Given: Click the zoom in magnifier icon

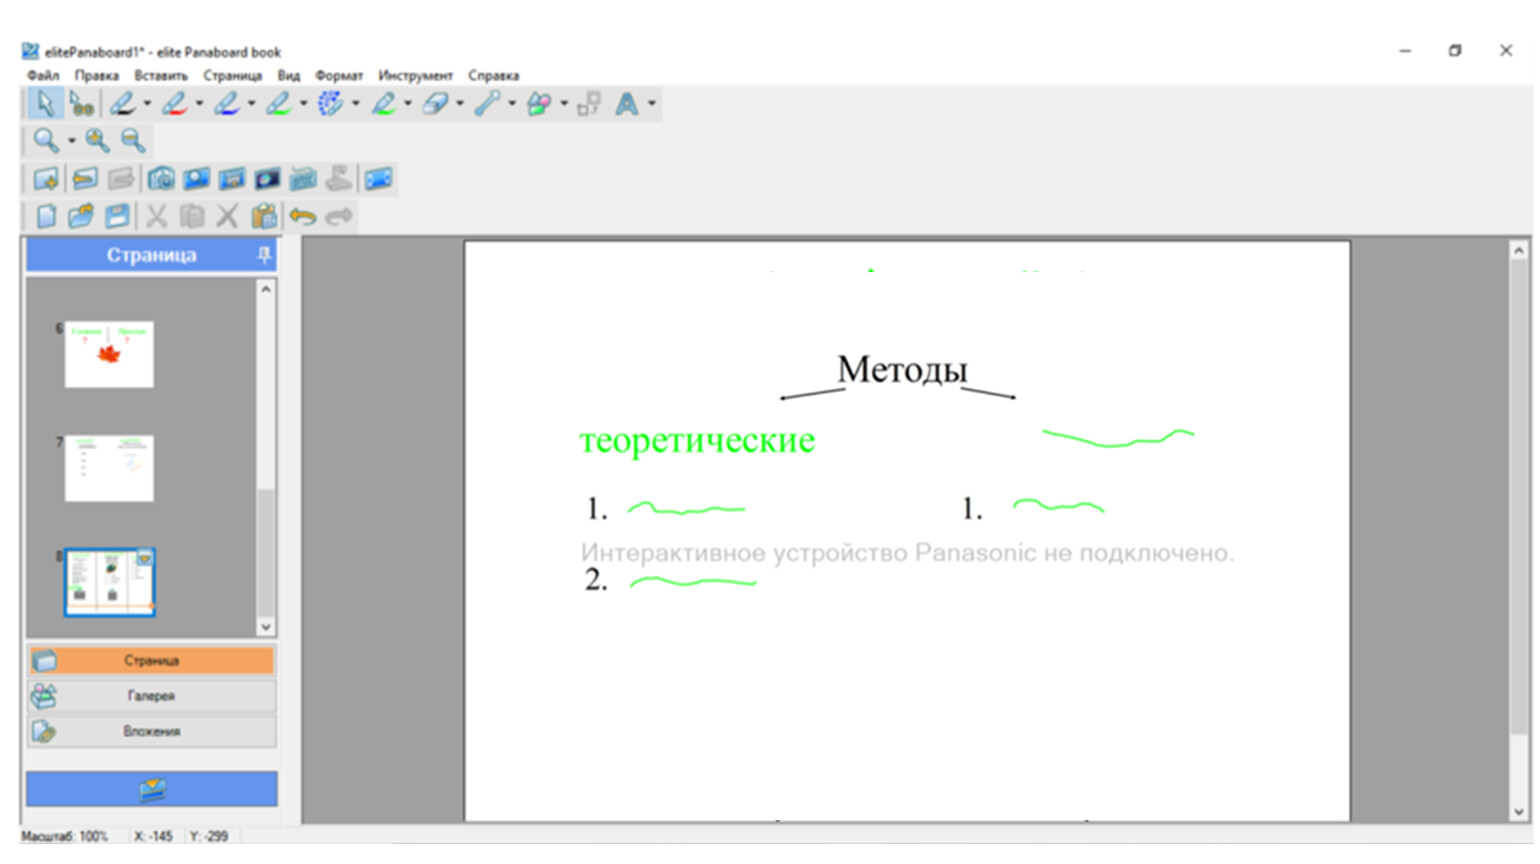Looking at the screenshot, I should pos(97,141).
